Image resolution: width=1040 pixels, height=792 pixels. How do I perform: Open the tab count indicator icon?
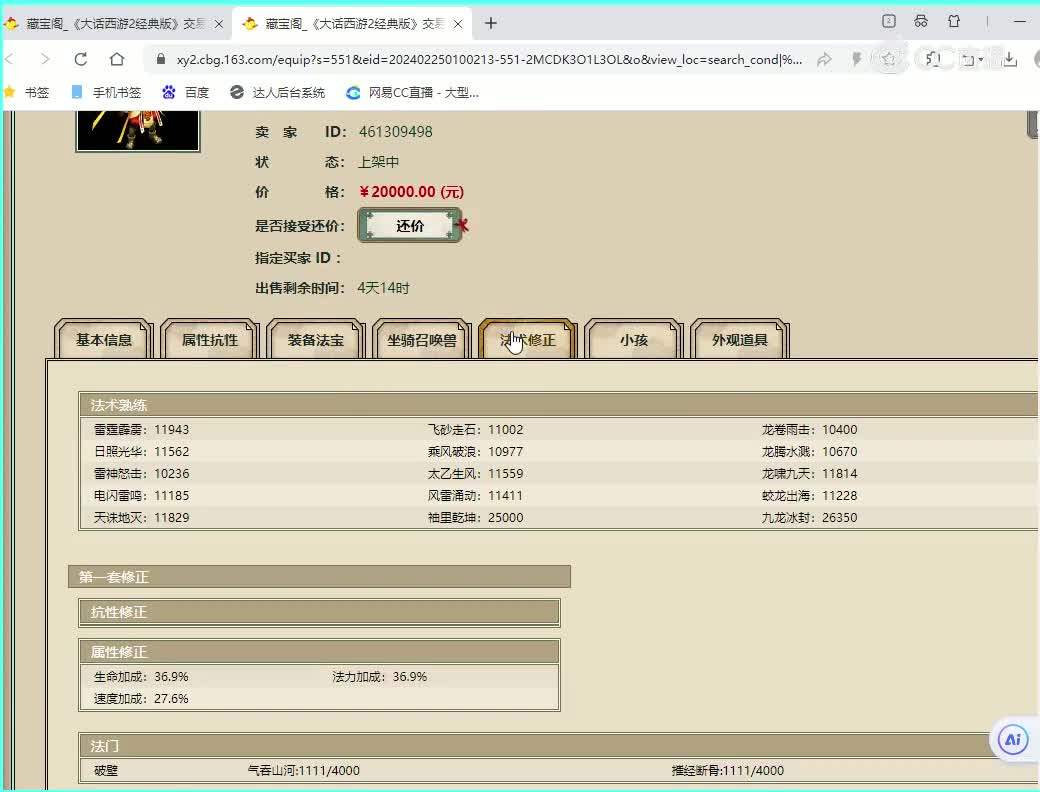point(889,21)
